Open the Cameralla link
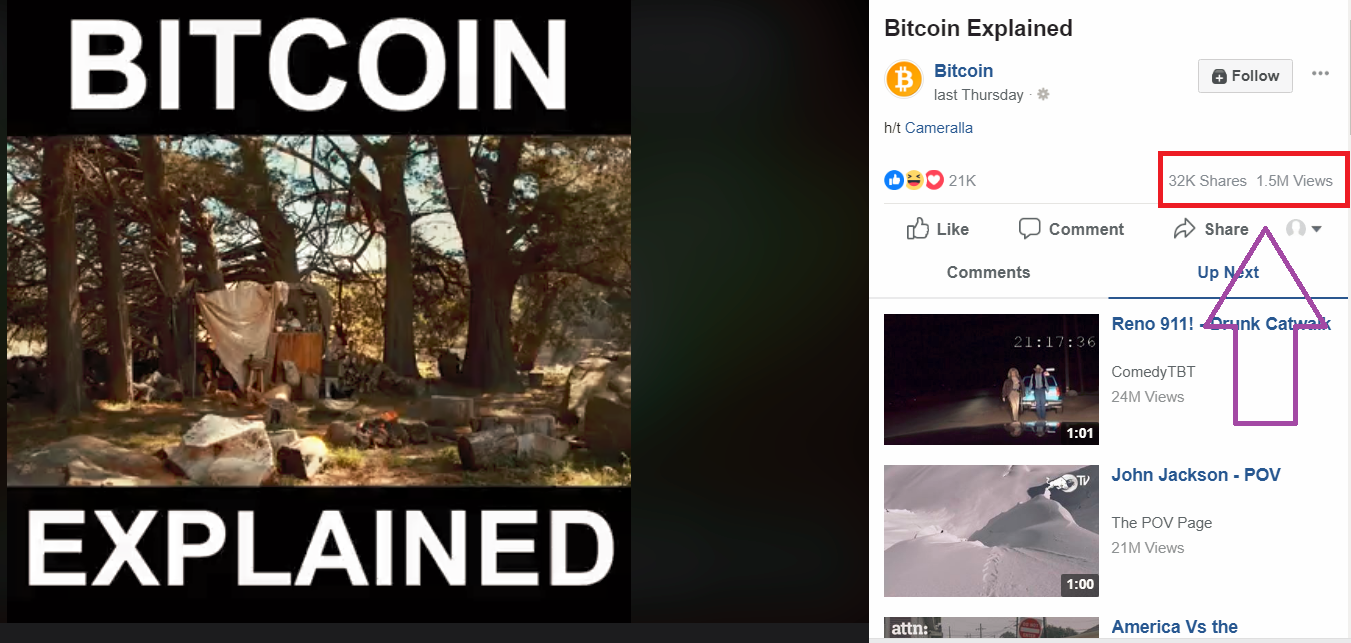 tap(939, 128)
